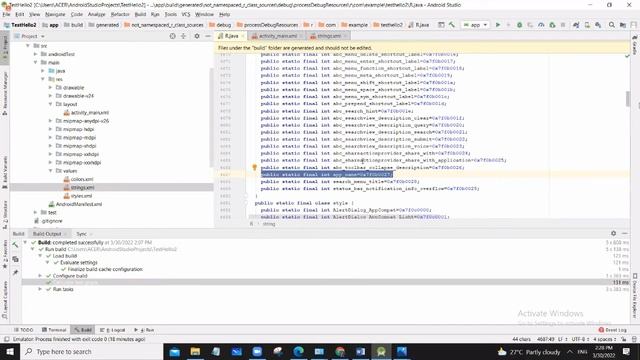Click '4 spaces' indent in status bar
This screenshot has width=640, height=360.
(604, 339)
